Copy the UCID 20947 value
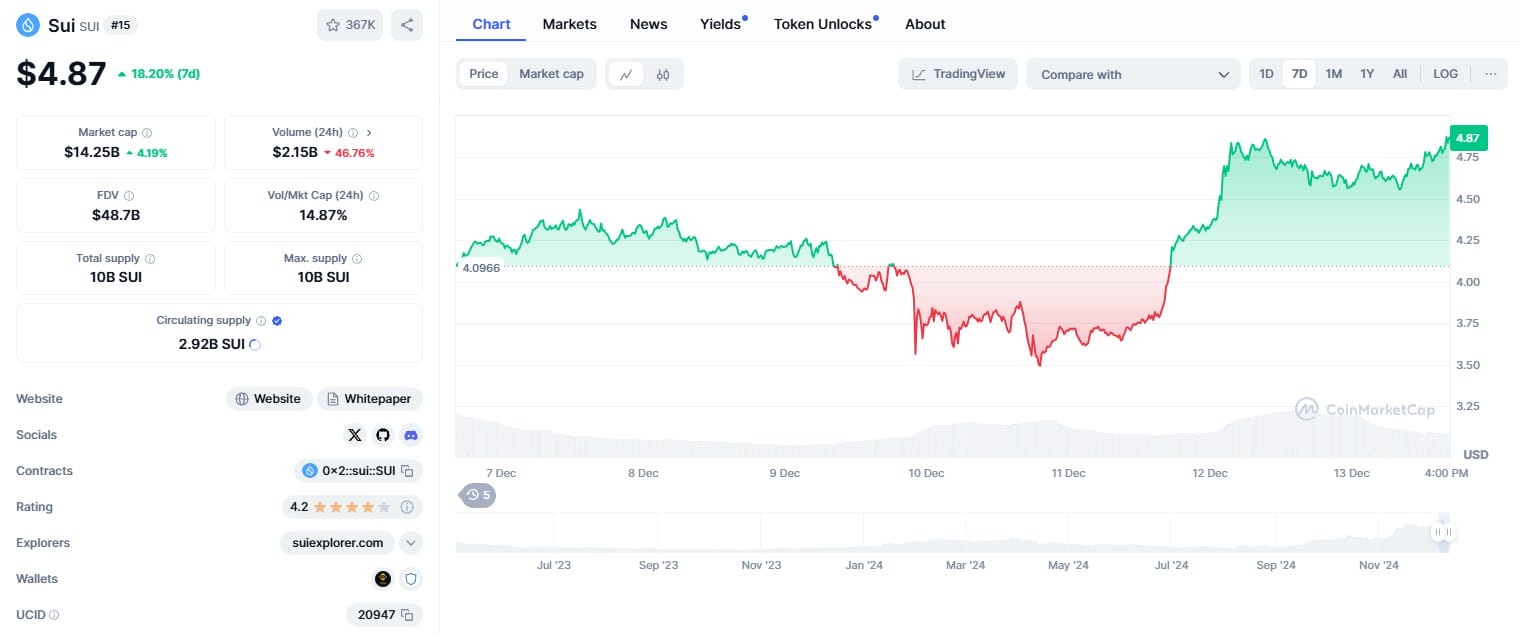The image size is (1520, 634). pyautogui.click(x=407, y=615)
